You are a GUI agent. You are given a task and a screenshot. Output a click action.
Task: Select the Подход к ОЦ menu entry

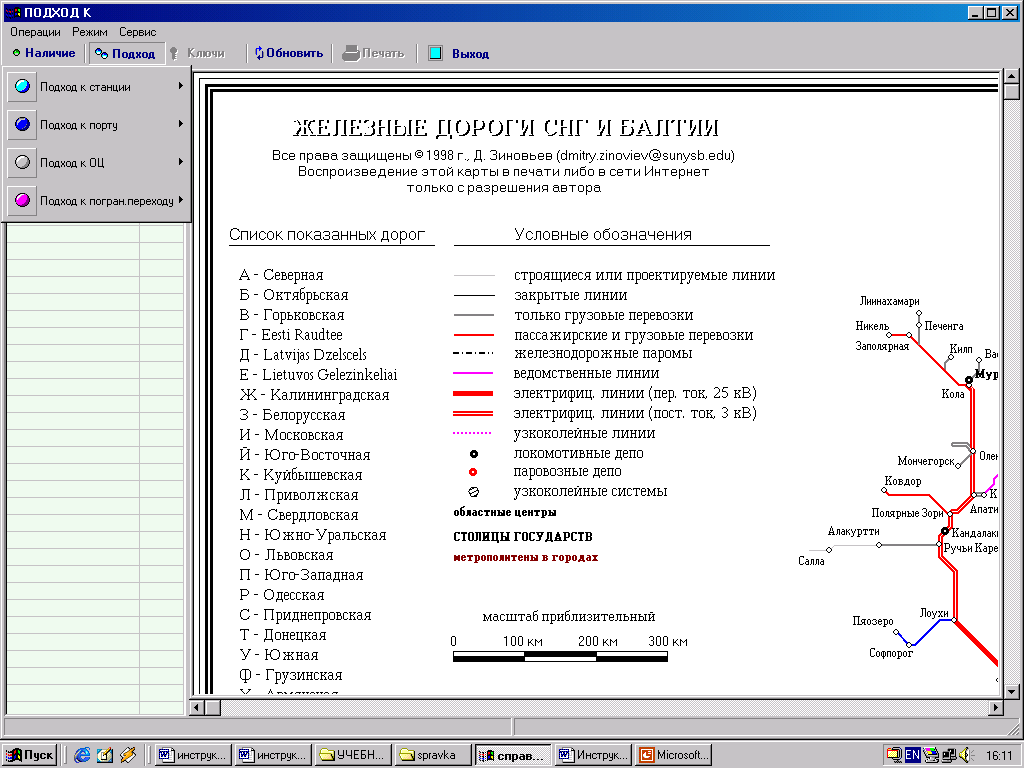(97, 162)
